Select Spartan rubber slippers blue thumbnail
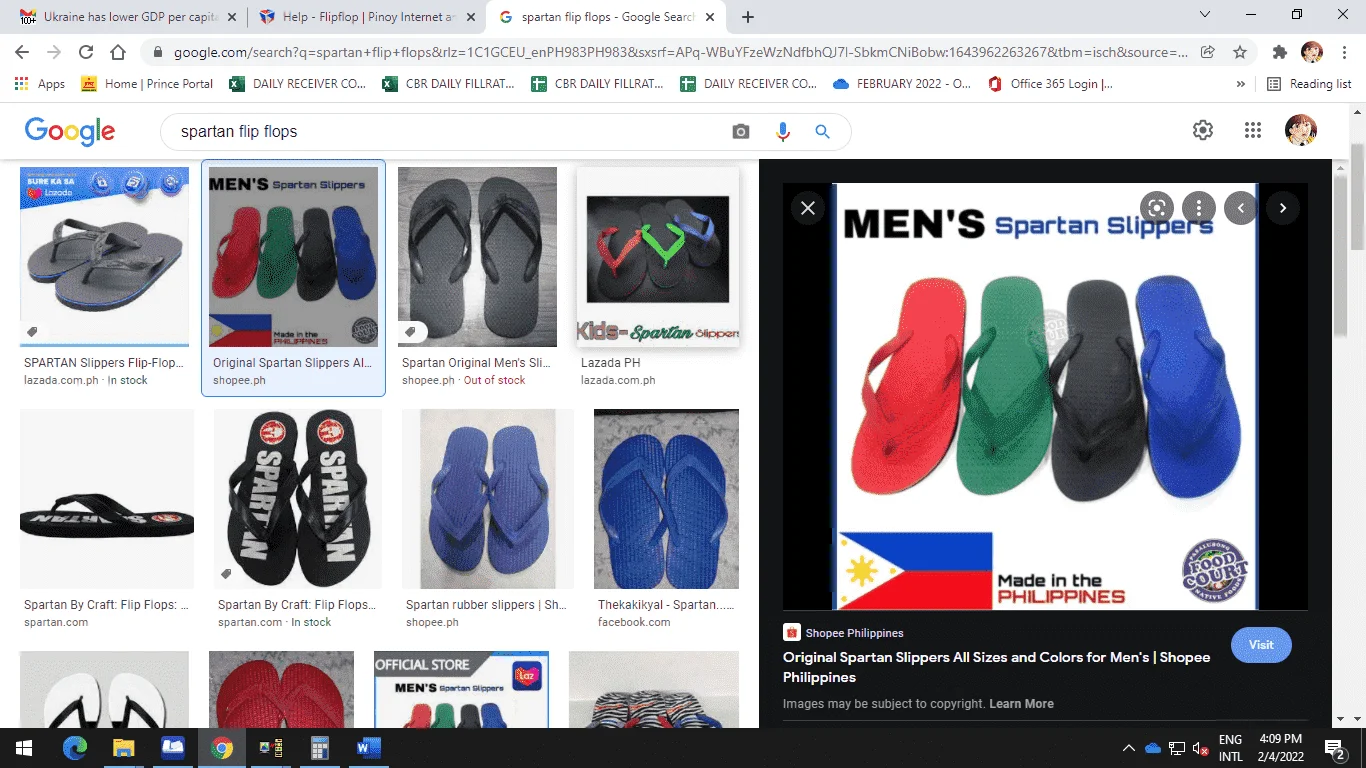This screenshot has width=1366, height=768. tap(488, 499)
